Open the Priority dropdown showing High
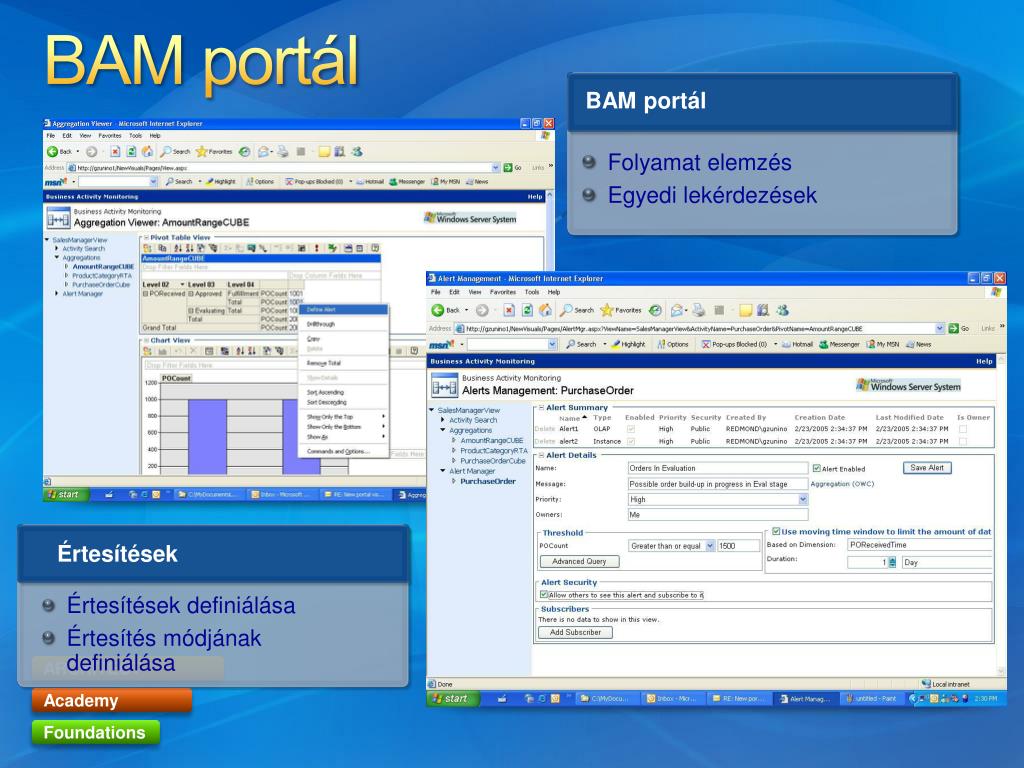 [803, 500]
